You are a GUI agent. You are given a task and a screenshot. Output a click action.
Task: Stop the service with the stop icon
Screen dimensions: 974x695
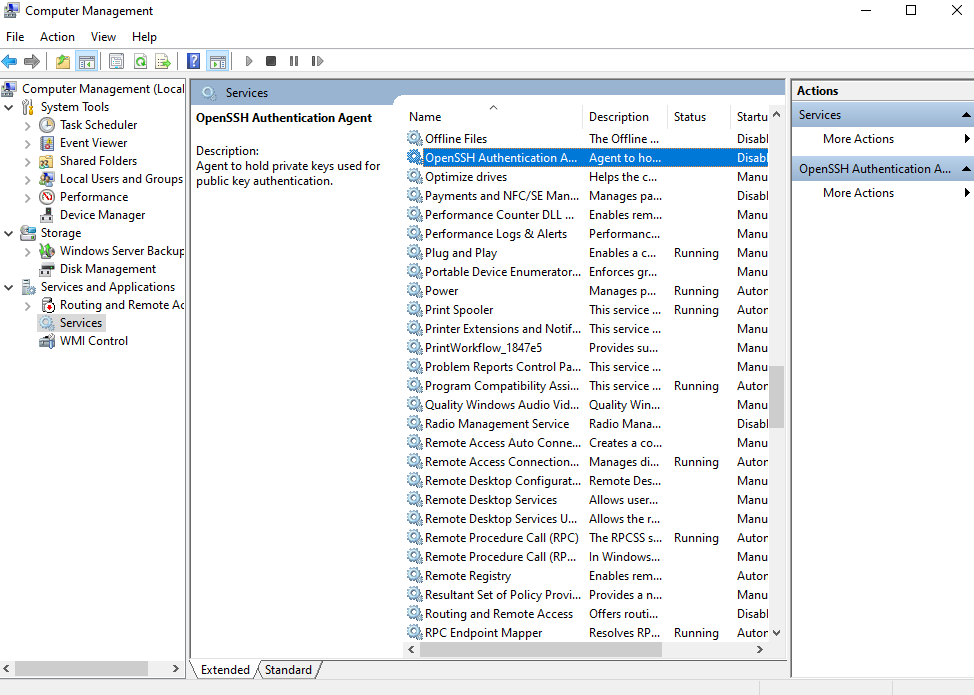click(271, 61)
